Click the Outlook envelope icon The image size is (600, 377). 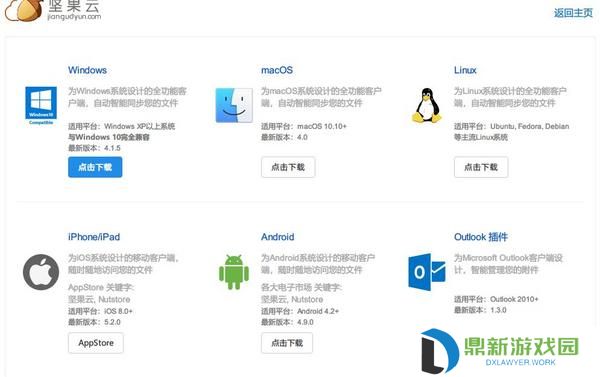(427, 272)
